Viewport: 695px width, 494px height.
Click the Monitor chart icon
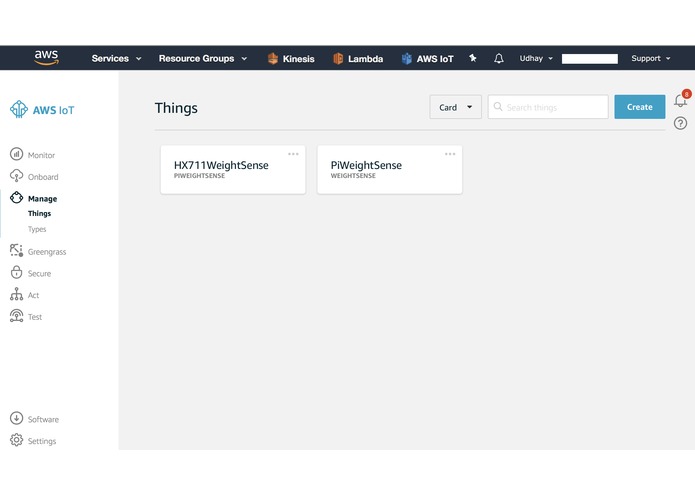pos(16,154)
